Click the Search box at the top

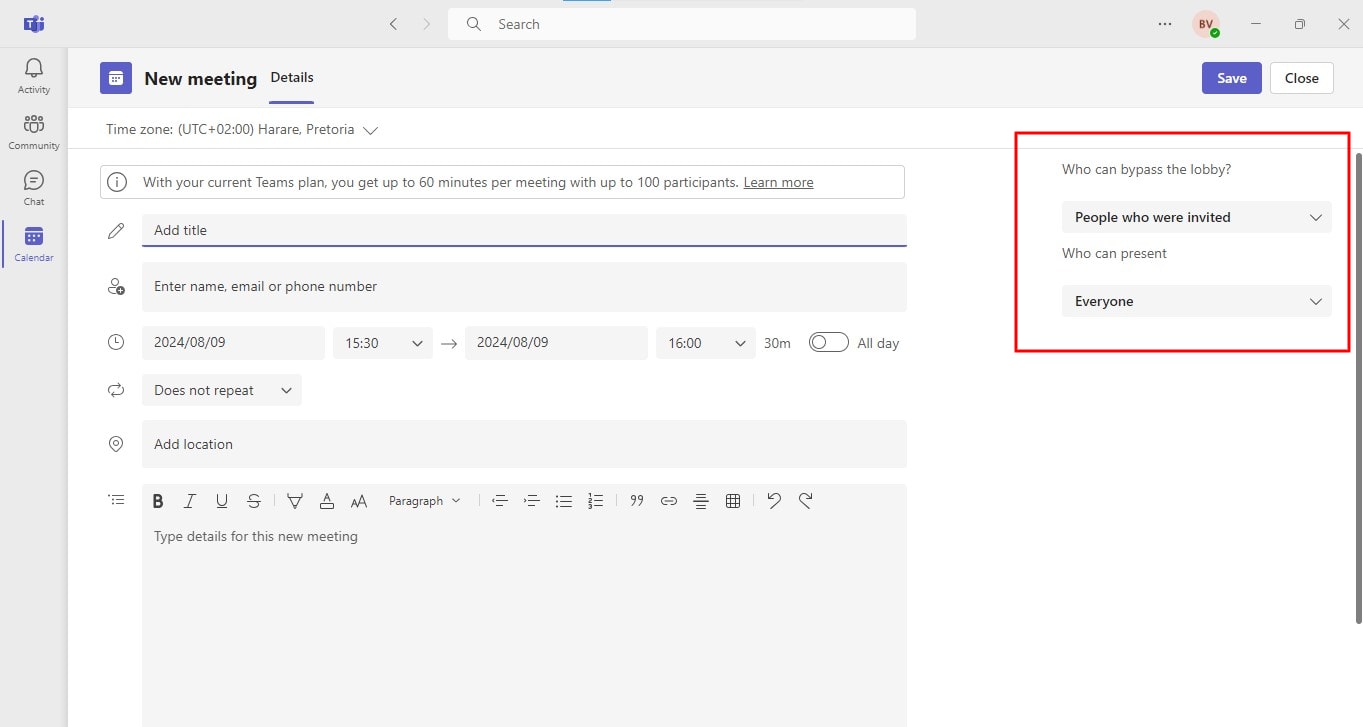coord(682,24)
